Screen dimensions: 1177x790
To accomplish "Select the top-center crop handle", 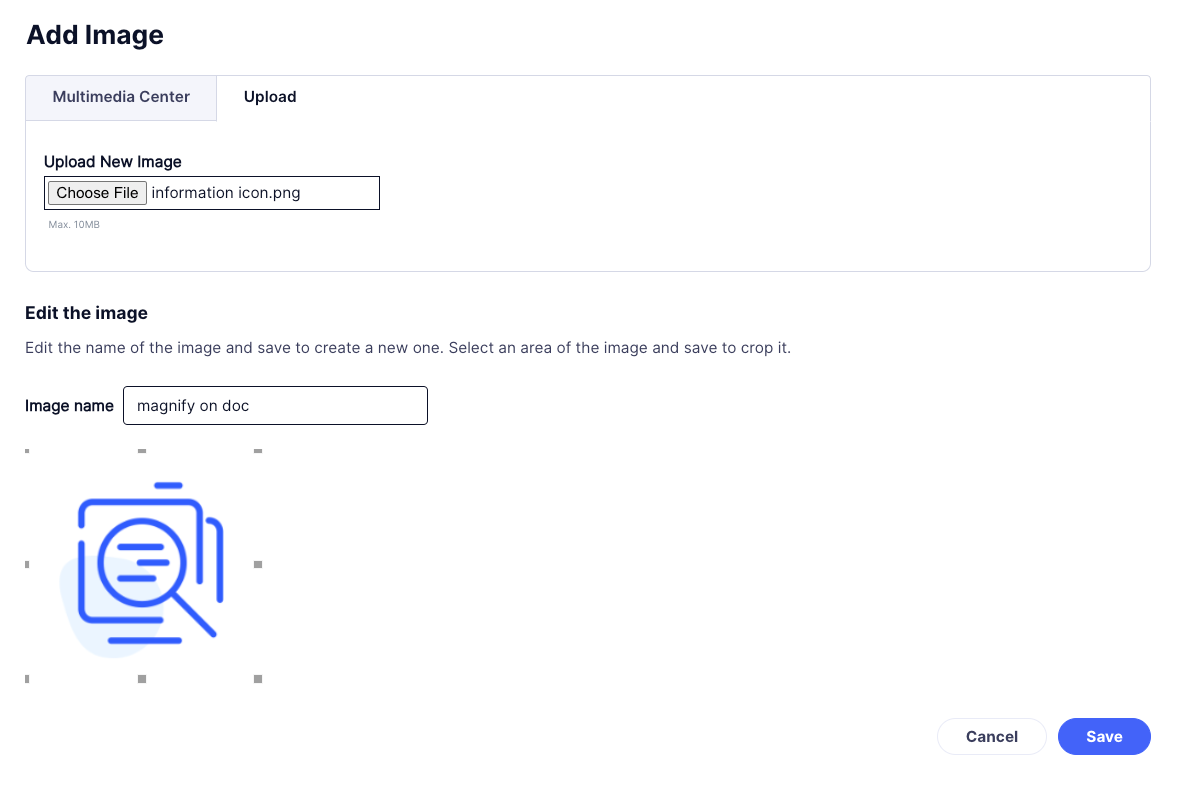I will [142, 451].
